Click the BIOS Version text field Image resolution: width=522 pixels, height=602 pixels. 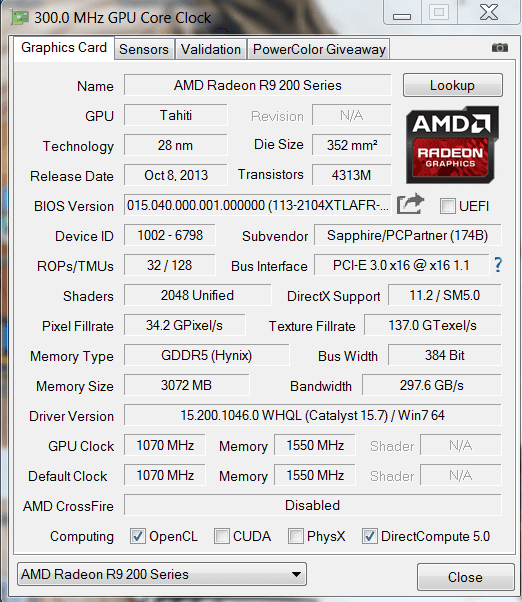pos(258,205)
